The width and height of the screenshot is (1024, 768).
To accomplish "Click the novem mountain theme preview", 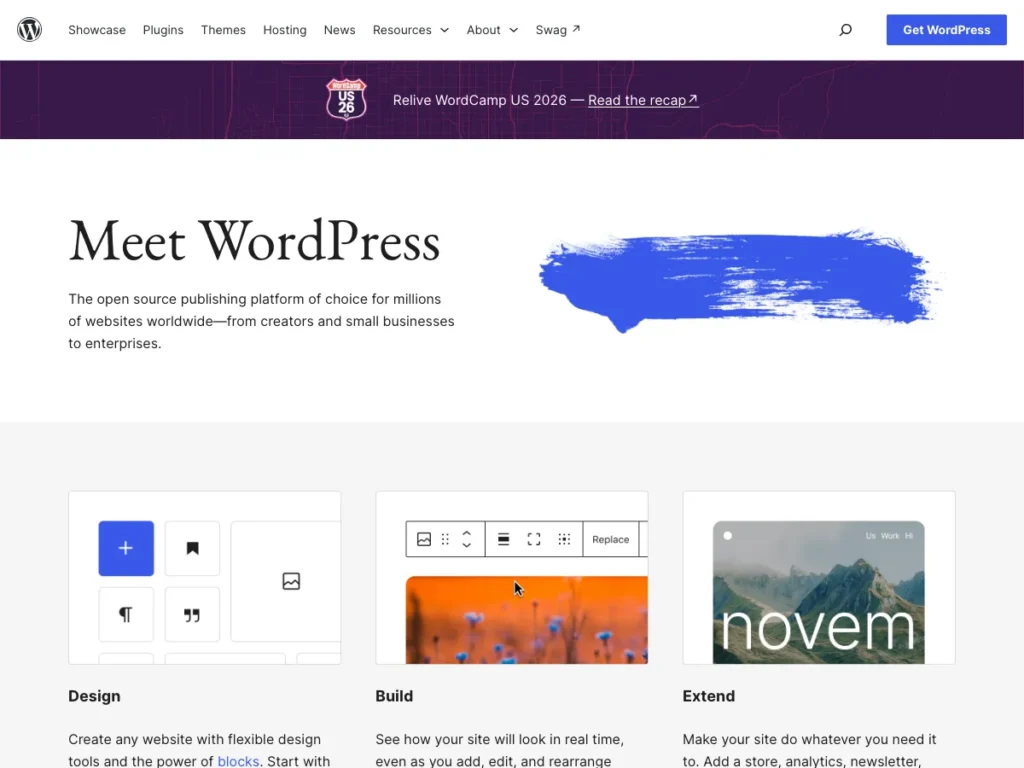I will tap(818, 592).
